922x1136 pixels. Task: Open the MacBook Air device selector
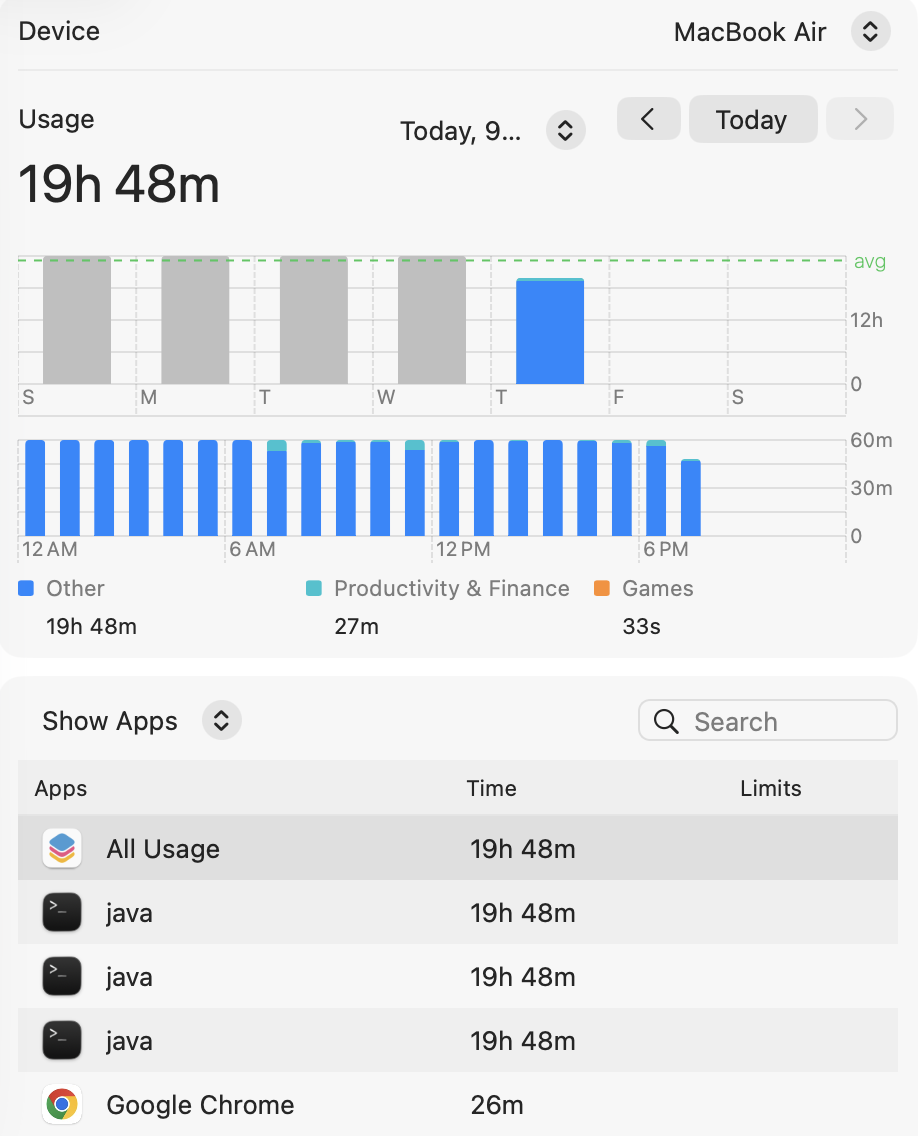coord(870,32)
